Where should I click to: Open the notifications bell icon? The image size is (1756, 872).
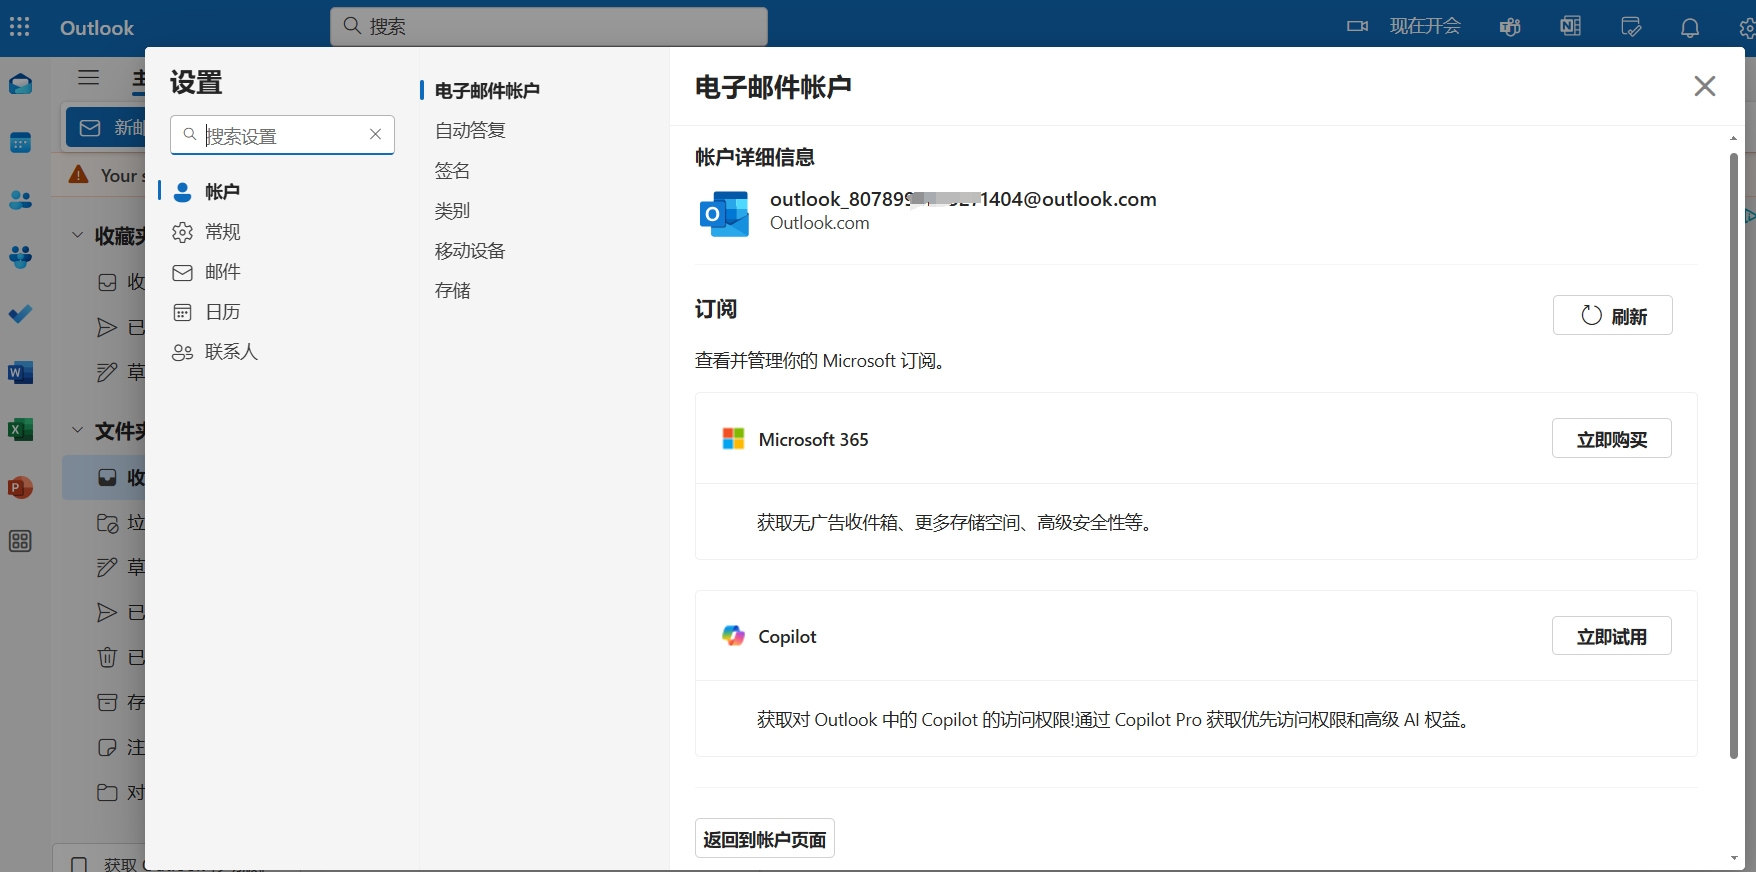click(x=1690, y=27)
